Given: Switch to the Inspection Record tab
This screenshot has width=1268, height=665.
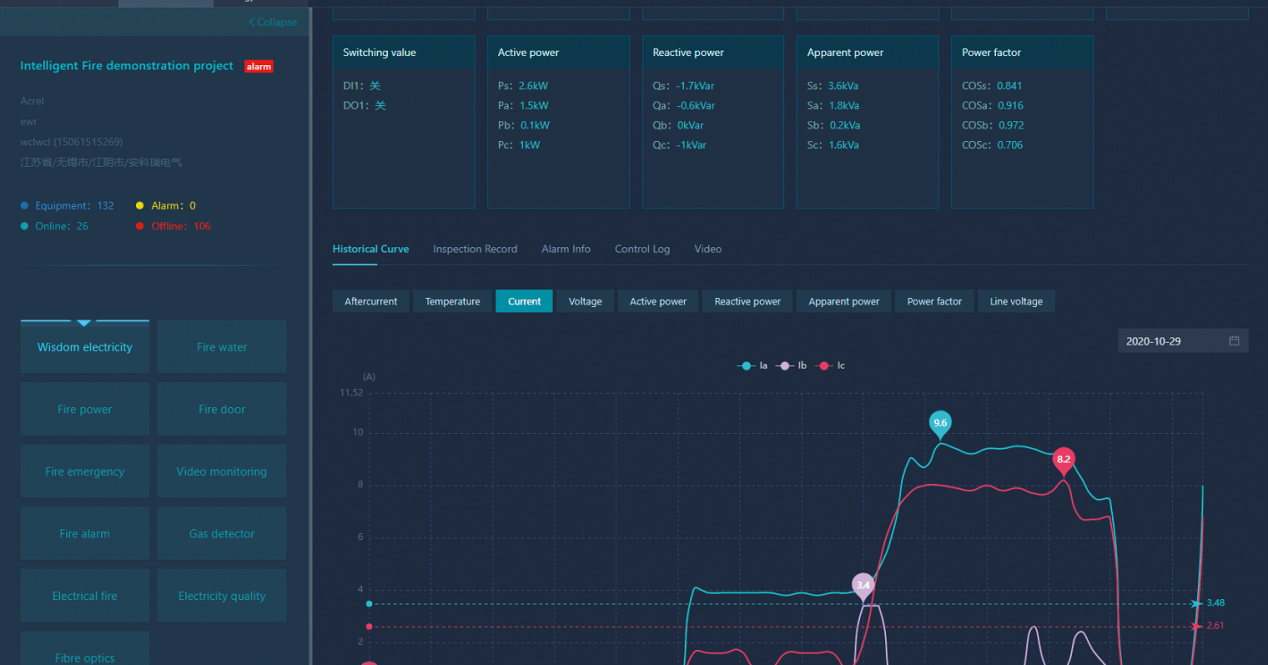Looking at the screenshot, I should click(x=475, y=249).
